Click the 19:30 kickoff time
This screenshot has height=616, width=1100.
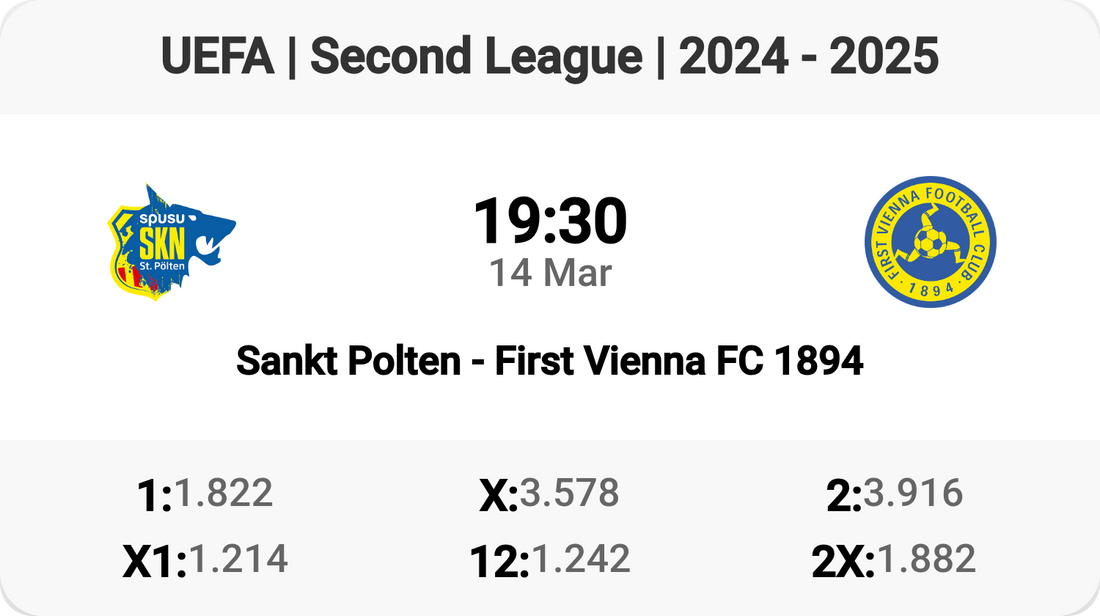[x=549, y=221]
